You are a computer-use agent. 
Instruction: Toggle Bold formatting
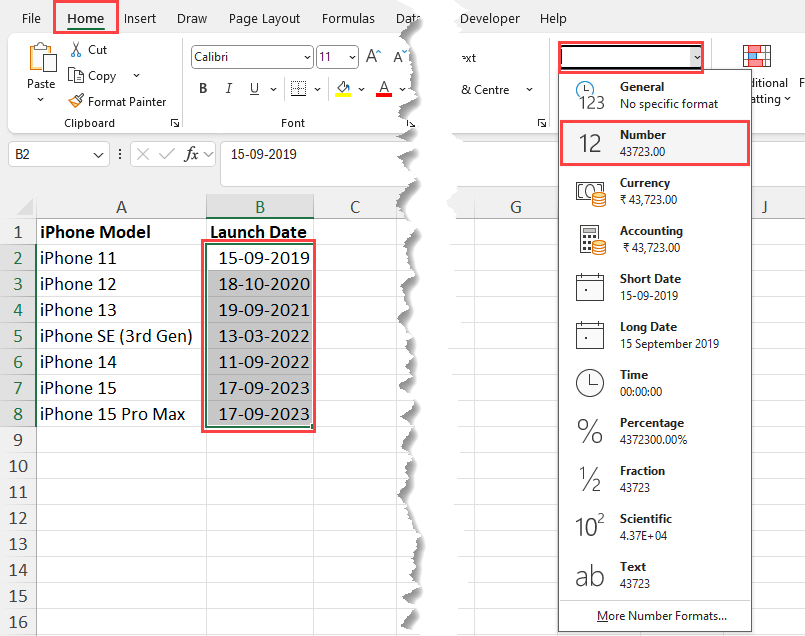[x=203, y=89]
